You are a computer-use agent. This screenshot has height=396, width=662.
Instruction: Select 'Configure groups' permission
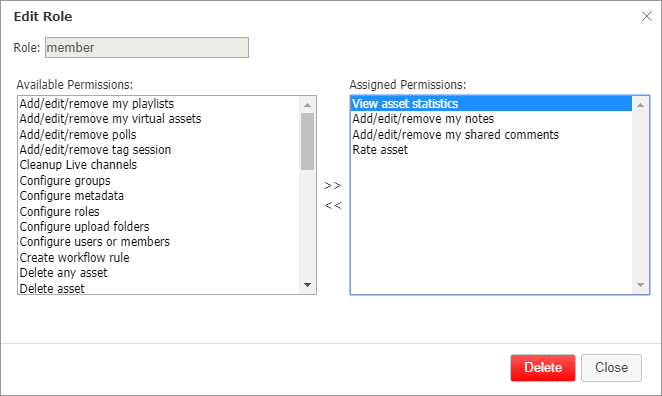(x=159, y=181)
